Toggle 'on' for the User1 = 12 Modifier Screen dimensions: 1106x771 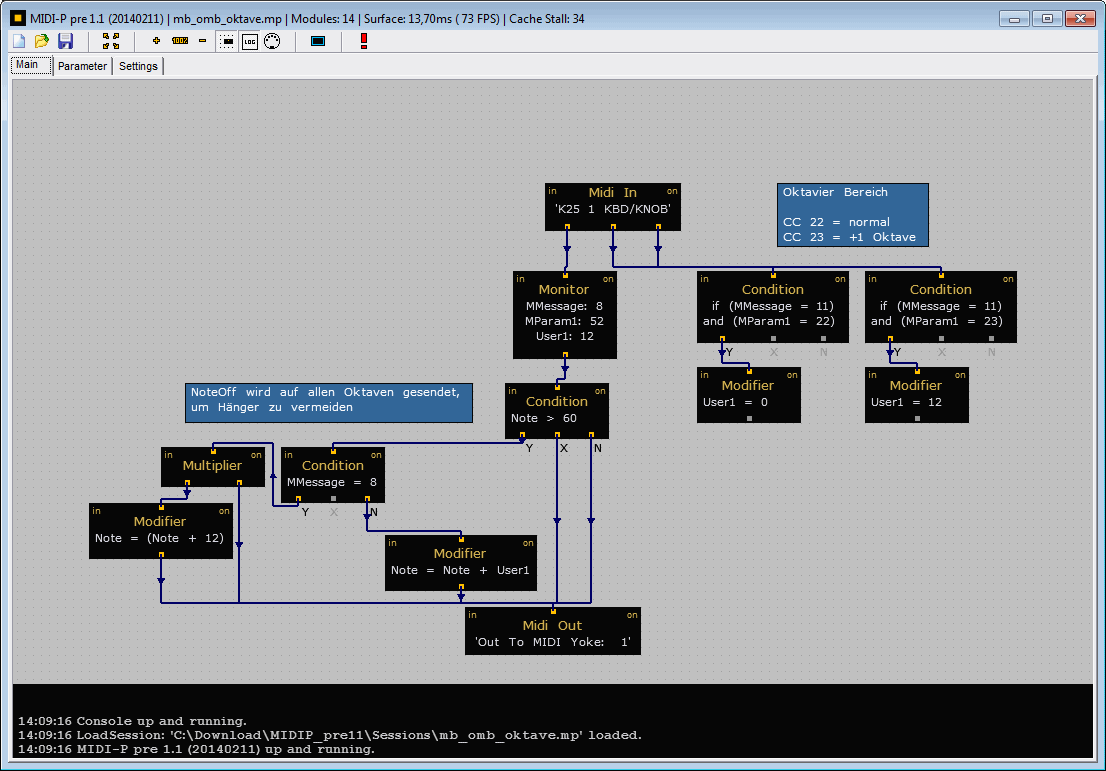pos(960,375)
